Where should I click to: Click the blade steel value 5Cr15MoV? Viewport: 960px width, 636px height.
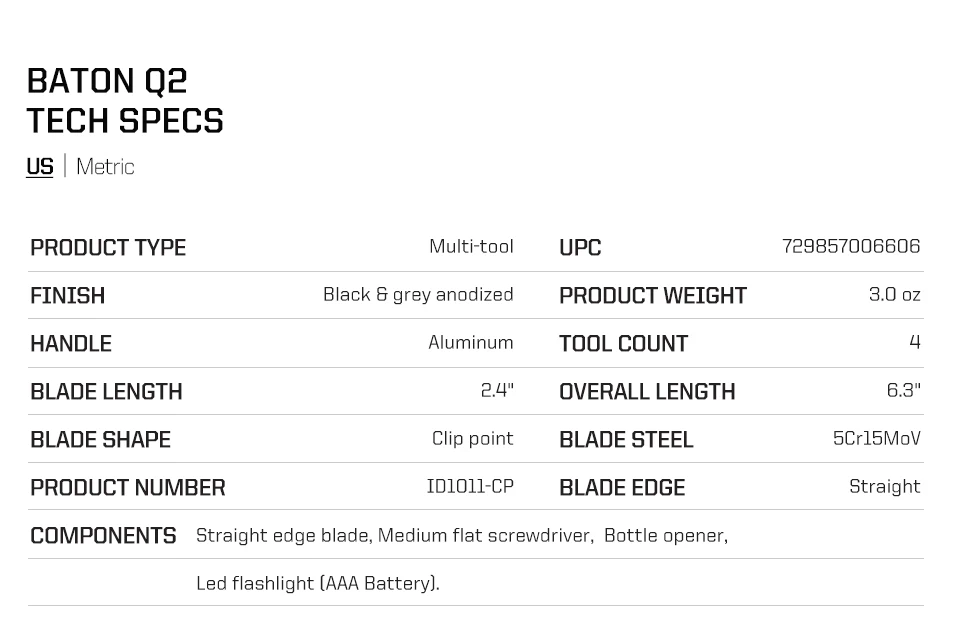tap(877, 438)
